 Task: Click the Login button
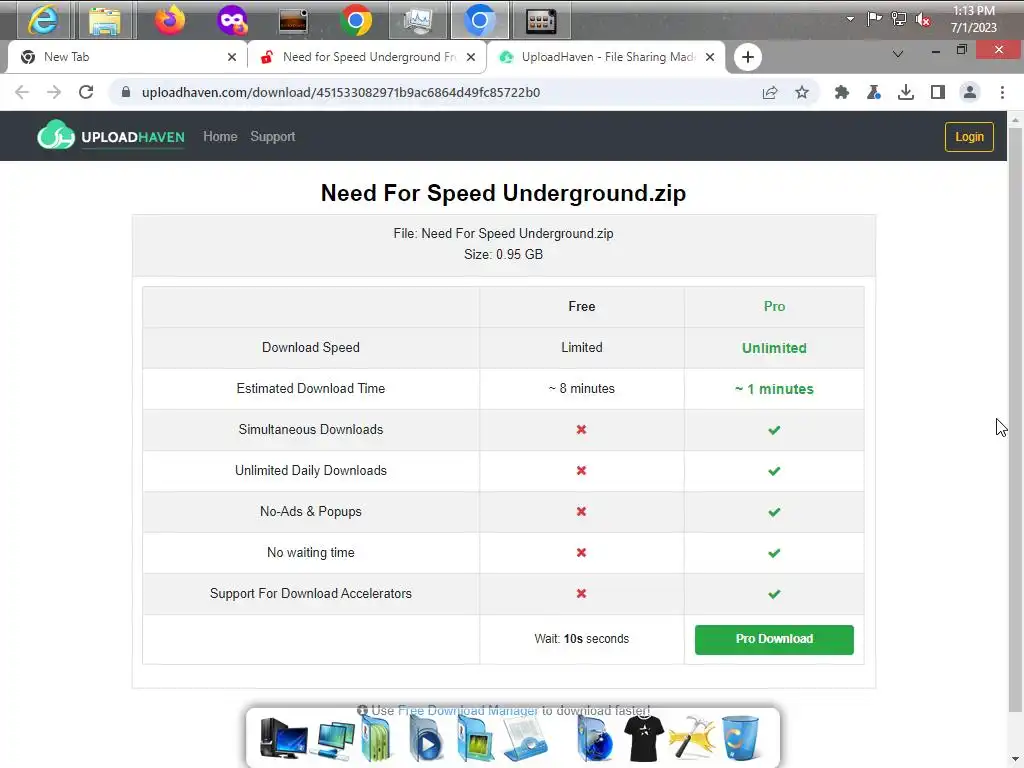969,136
